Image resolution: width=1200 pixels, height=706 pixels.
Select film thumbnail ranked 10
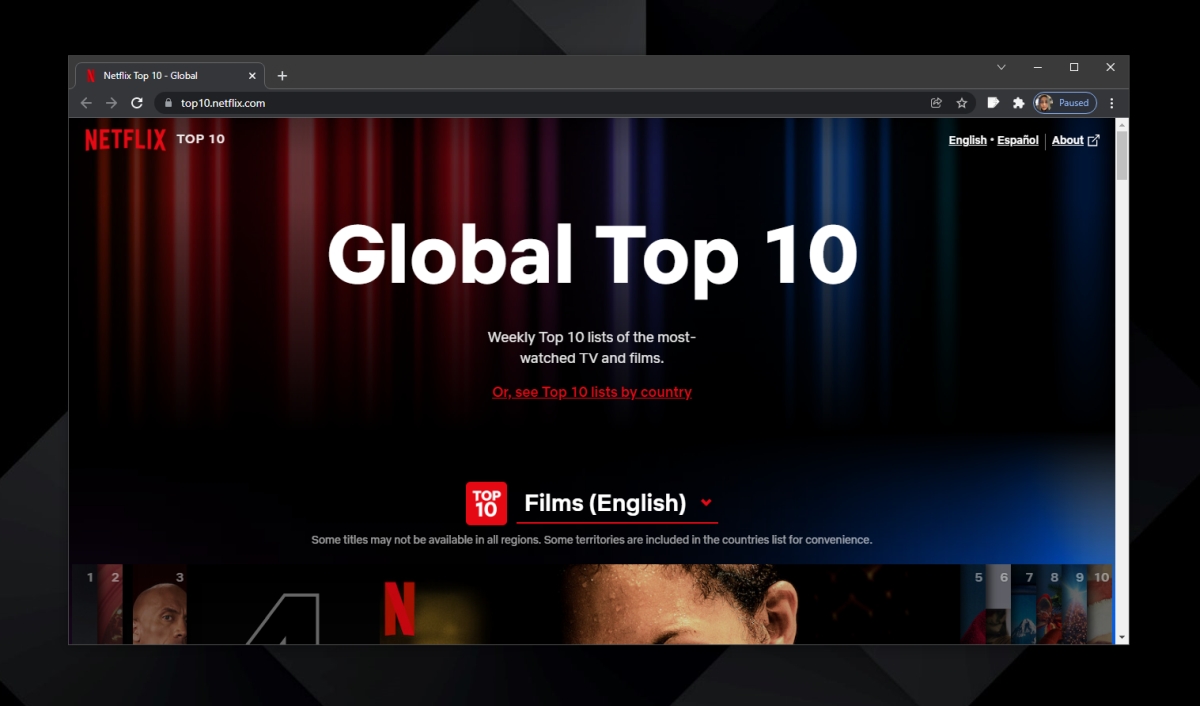(x=1099, y=604)
